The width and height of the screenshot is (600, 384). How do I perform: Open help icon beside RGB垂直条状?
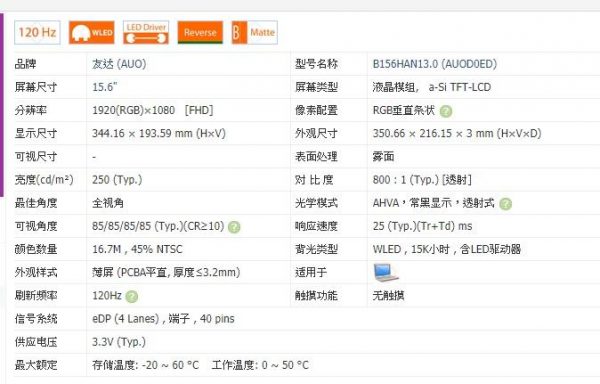pyautogui.click(x=446, y=111)
